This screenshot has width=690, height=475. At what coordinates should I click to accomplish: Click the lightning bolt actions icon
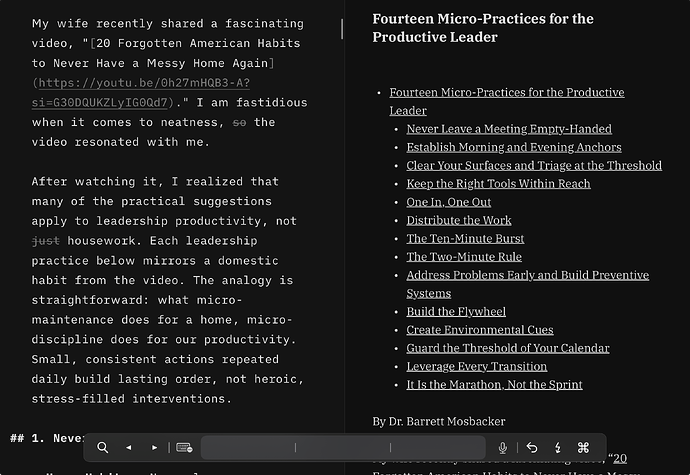coord(557,448)
